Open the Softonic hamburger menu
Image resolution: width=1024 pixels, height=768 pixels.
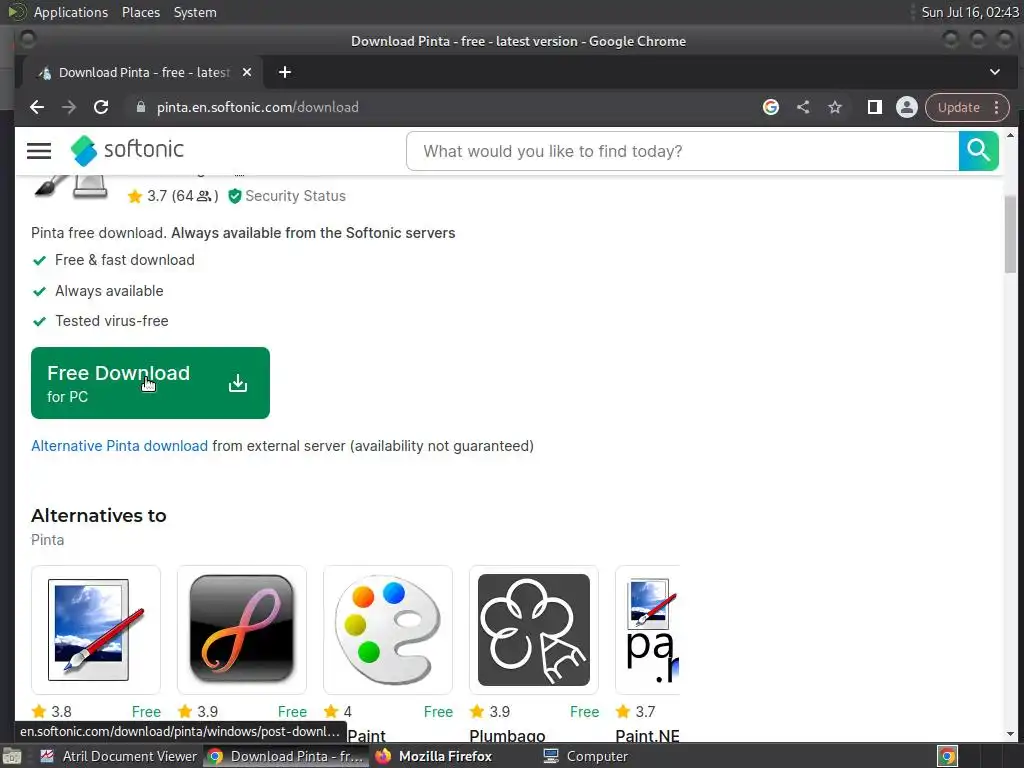[x=39, y=151]
